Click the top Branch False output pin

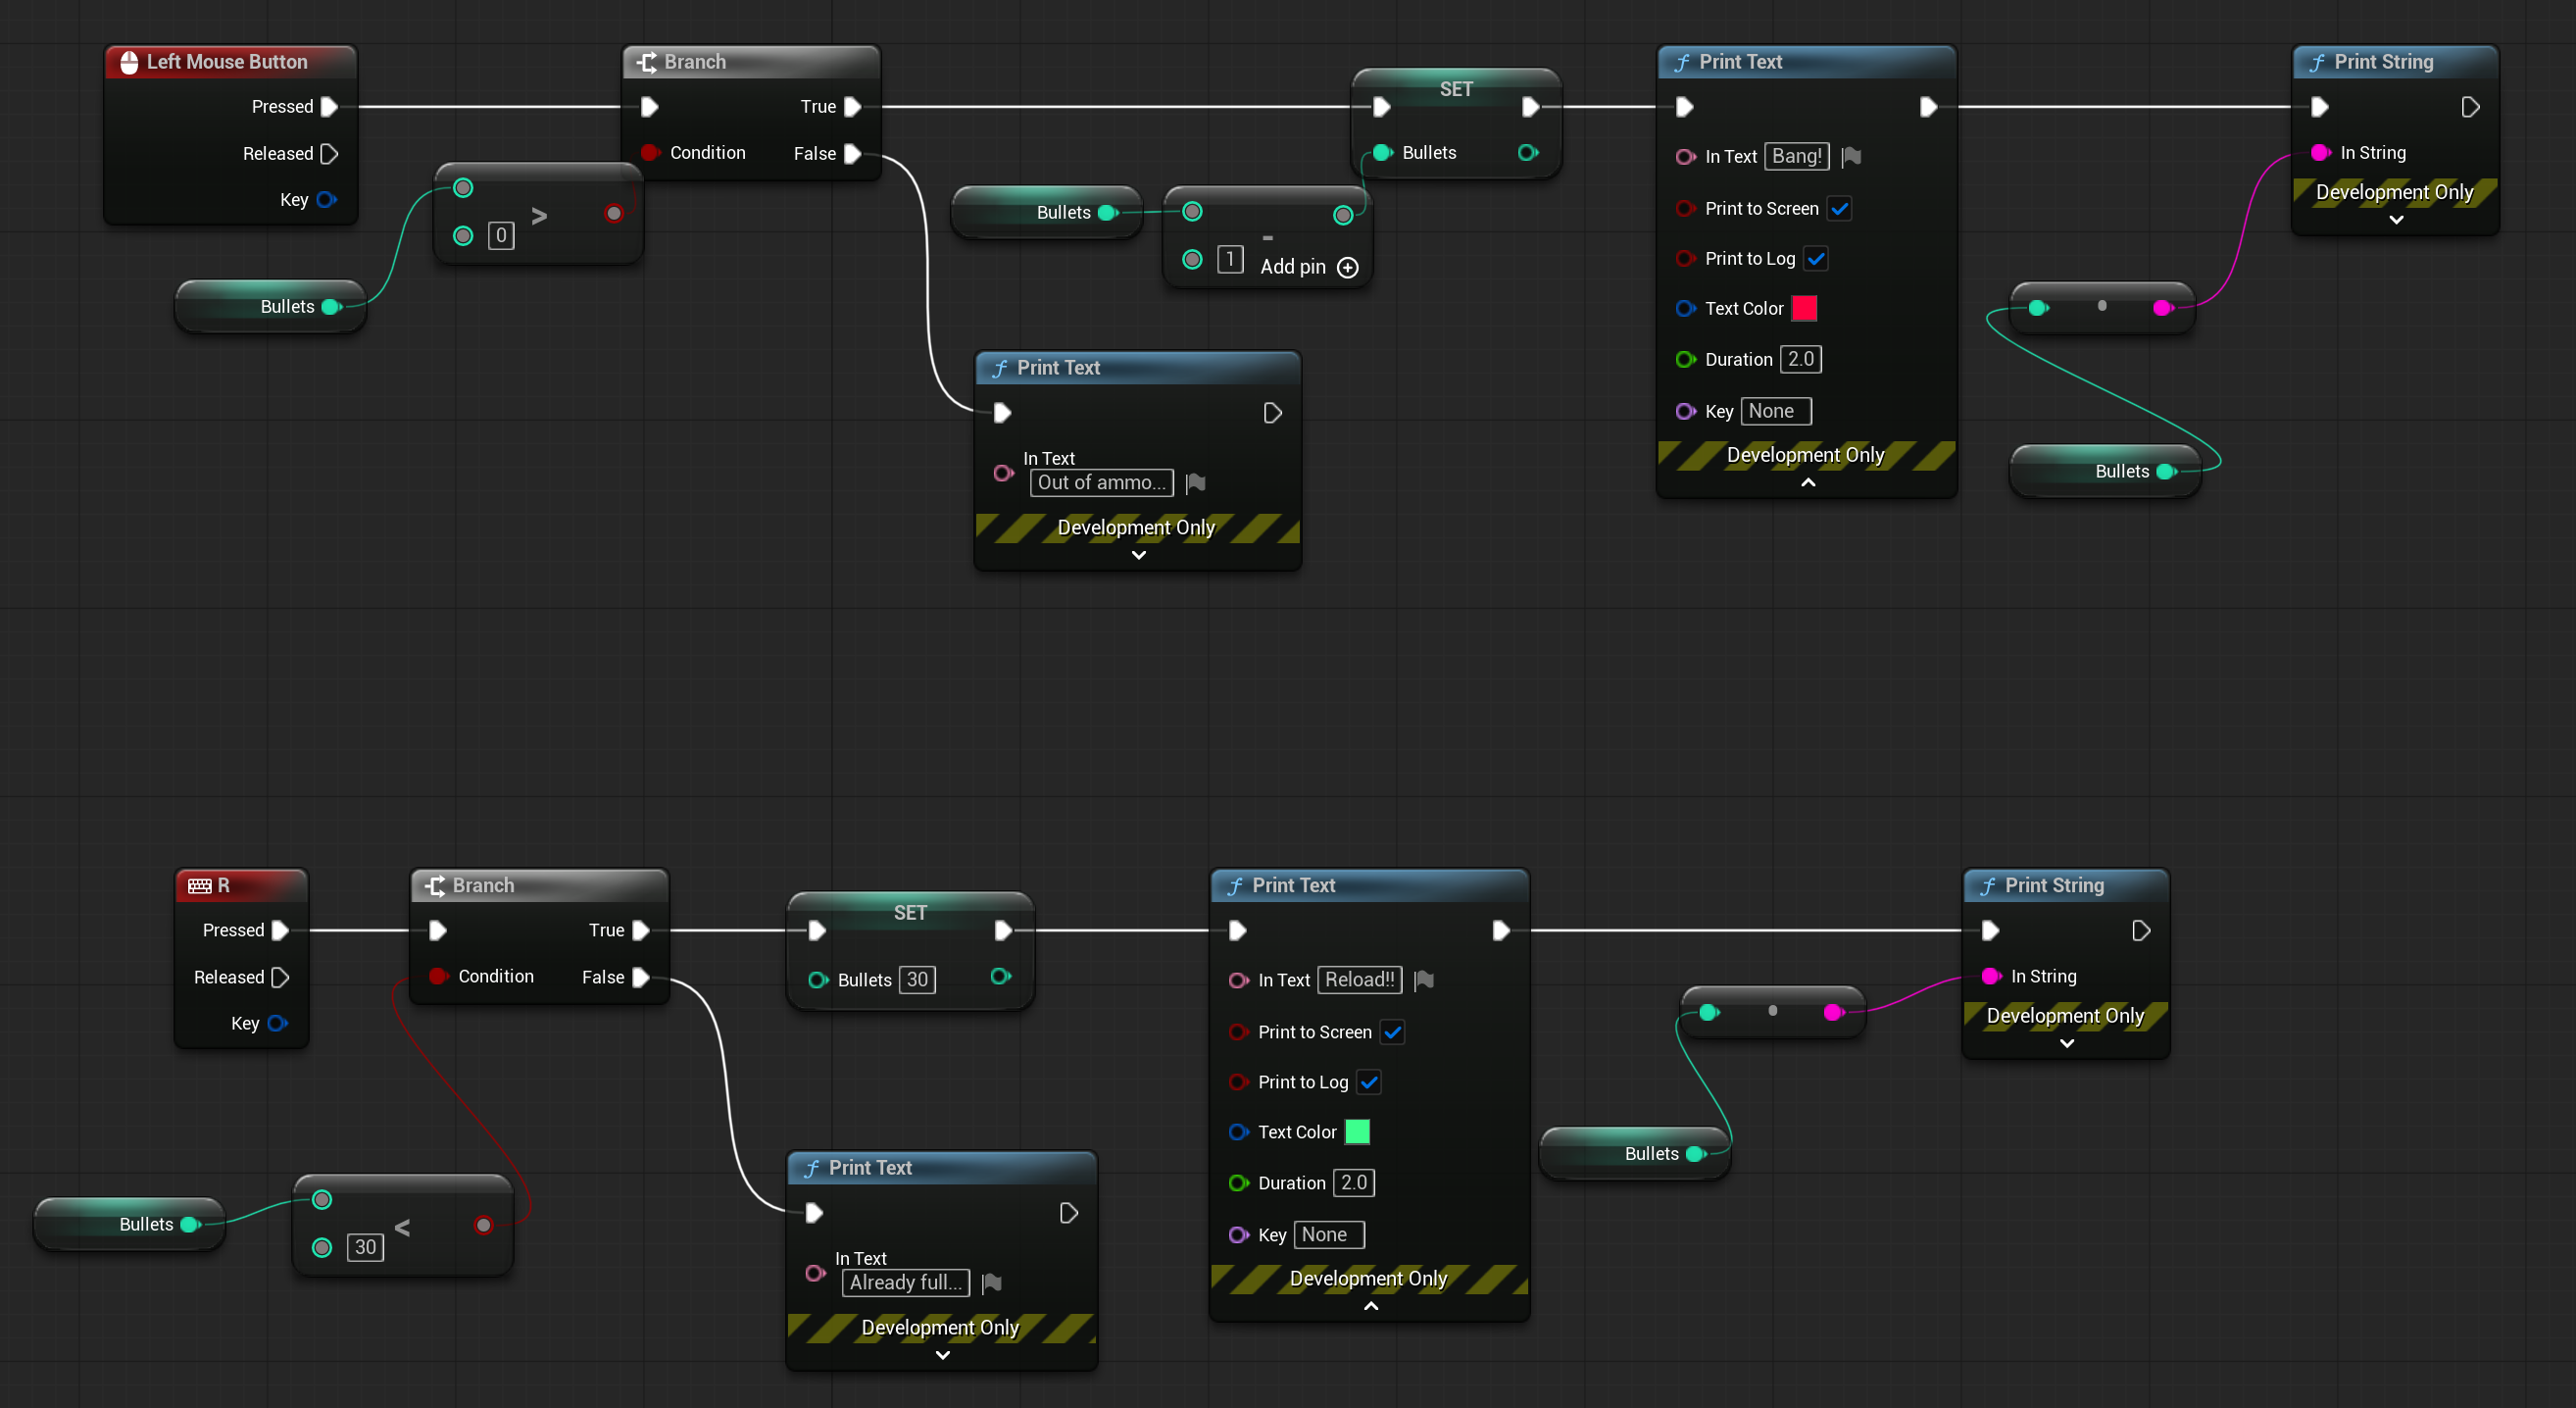852,154
